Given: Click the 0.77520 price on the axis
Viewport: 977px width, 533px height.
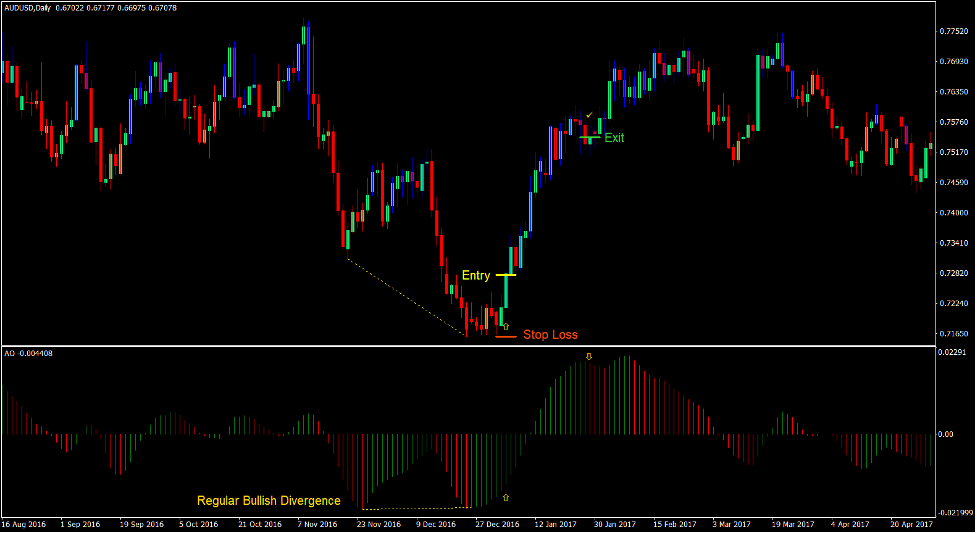Looking at the screenshot, I should (x=953, y=32).
